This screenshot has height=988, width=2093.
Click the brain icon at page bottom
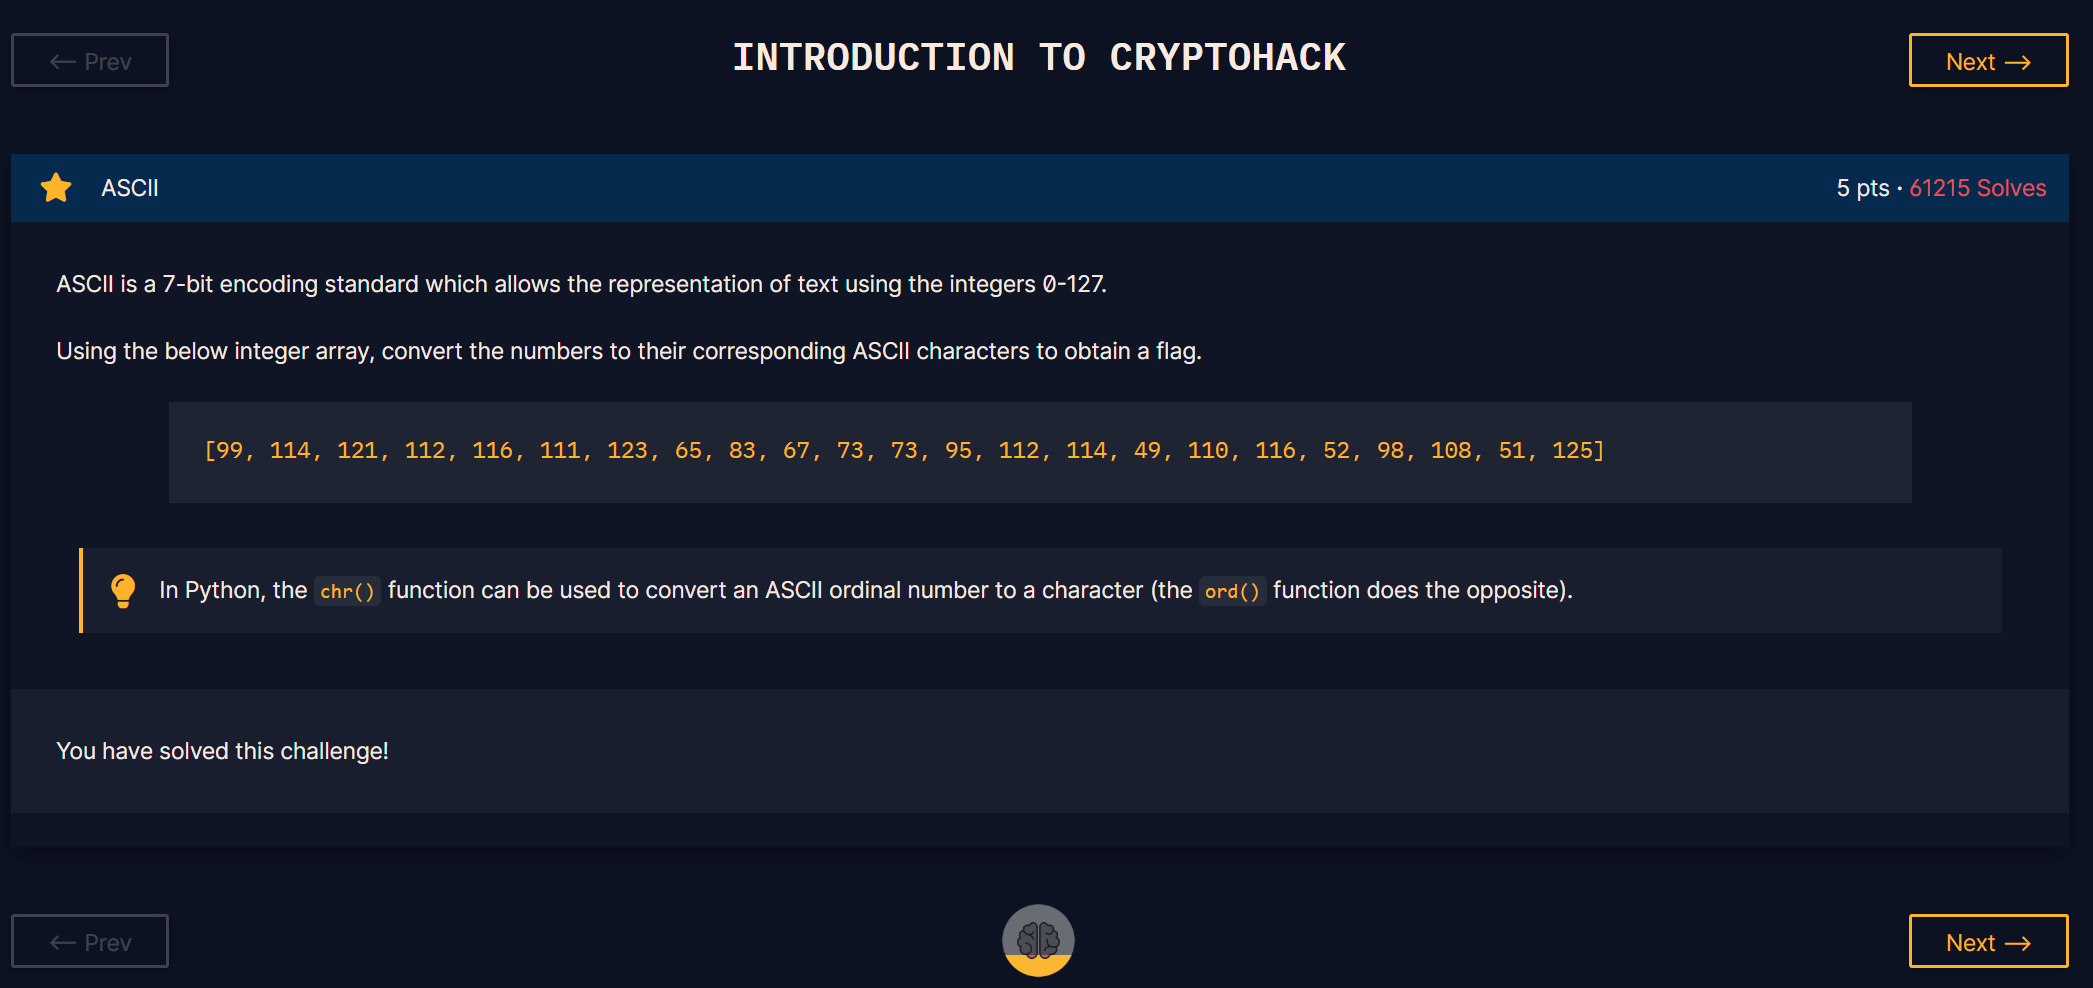(1038, 940)
